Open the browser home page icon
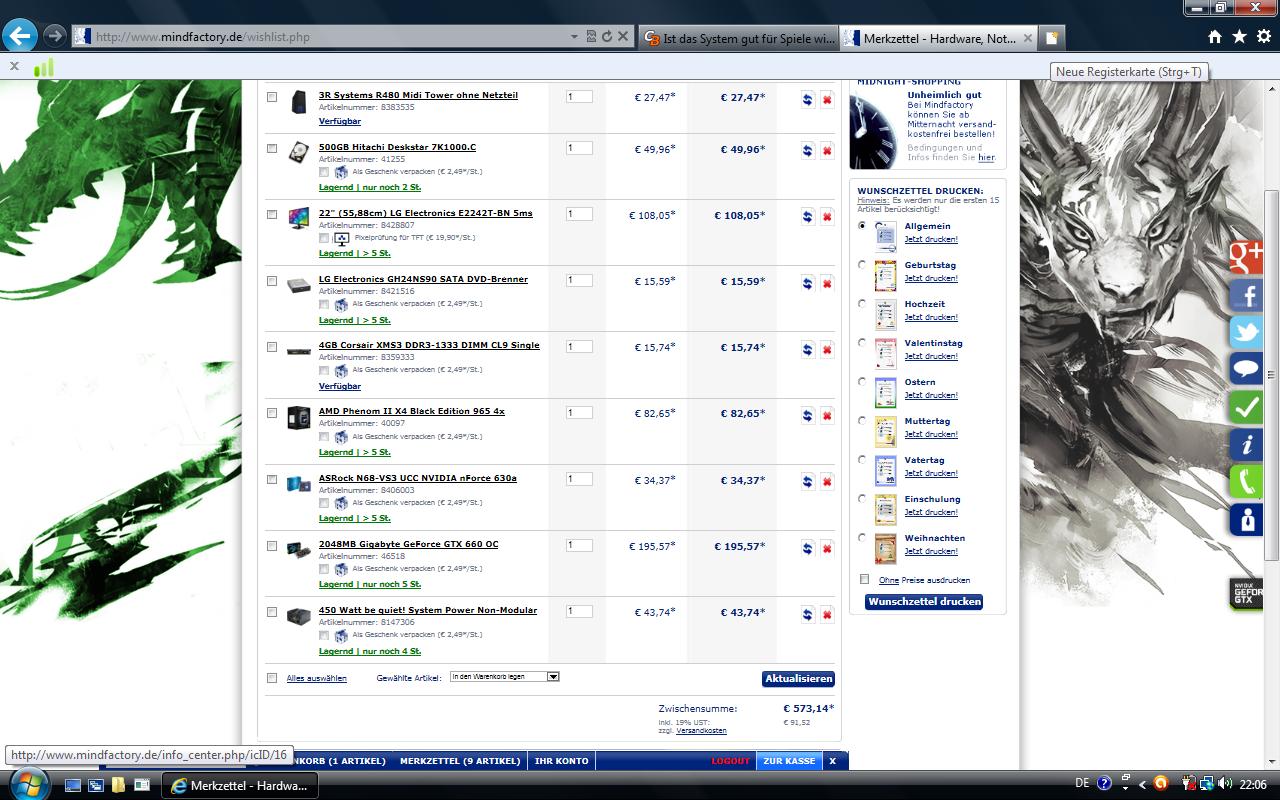 coord(1215,37)
